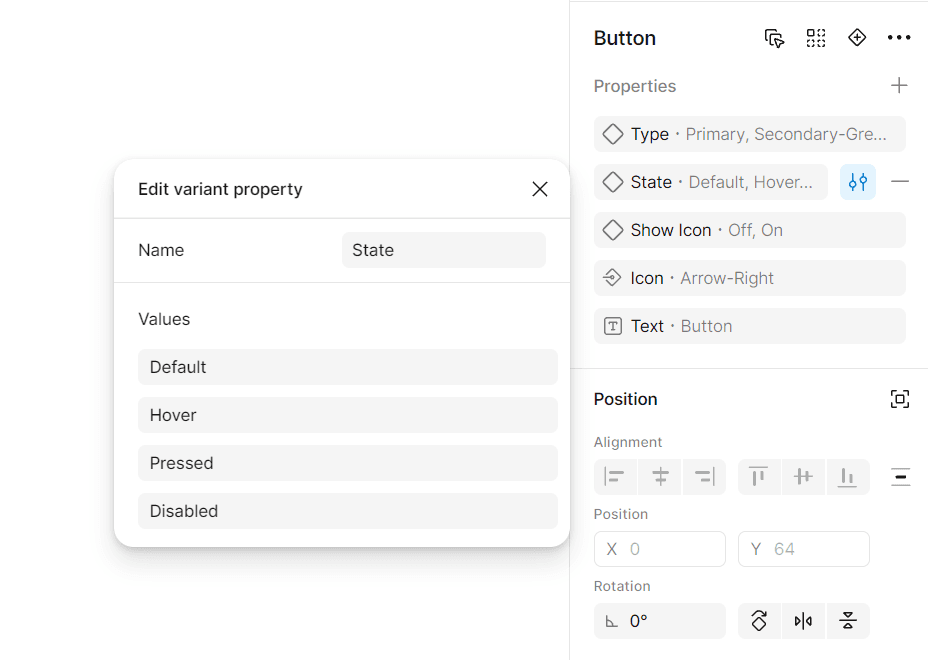The height and width of the screenshot is (660, 928).
Task: Add a new property with plus icon
Action: [x=899, y=86]
